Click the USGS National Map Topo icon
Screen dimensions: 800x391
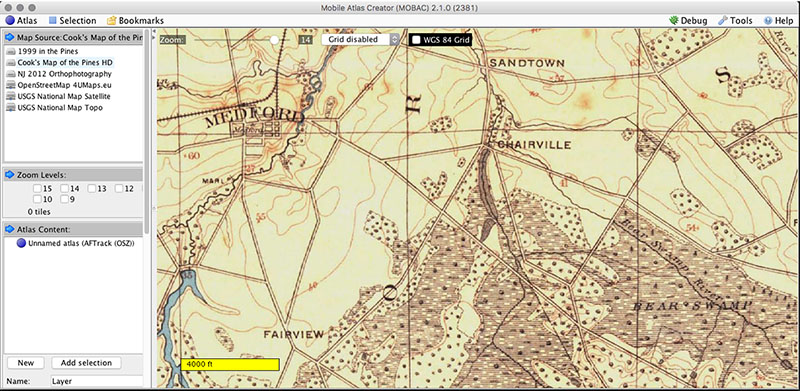[11, 108]
